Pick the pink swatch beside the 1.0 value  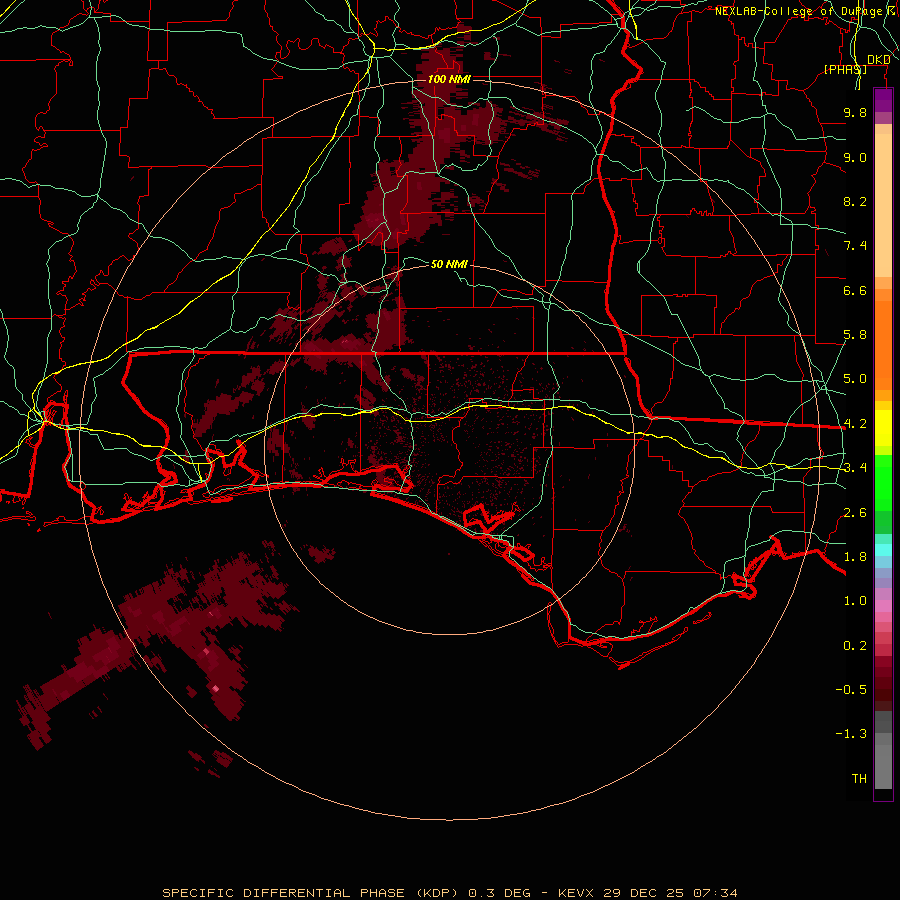883,606
